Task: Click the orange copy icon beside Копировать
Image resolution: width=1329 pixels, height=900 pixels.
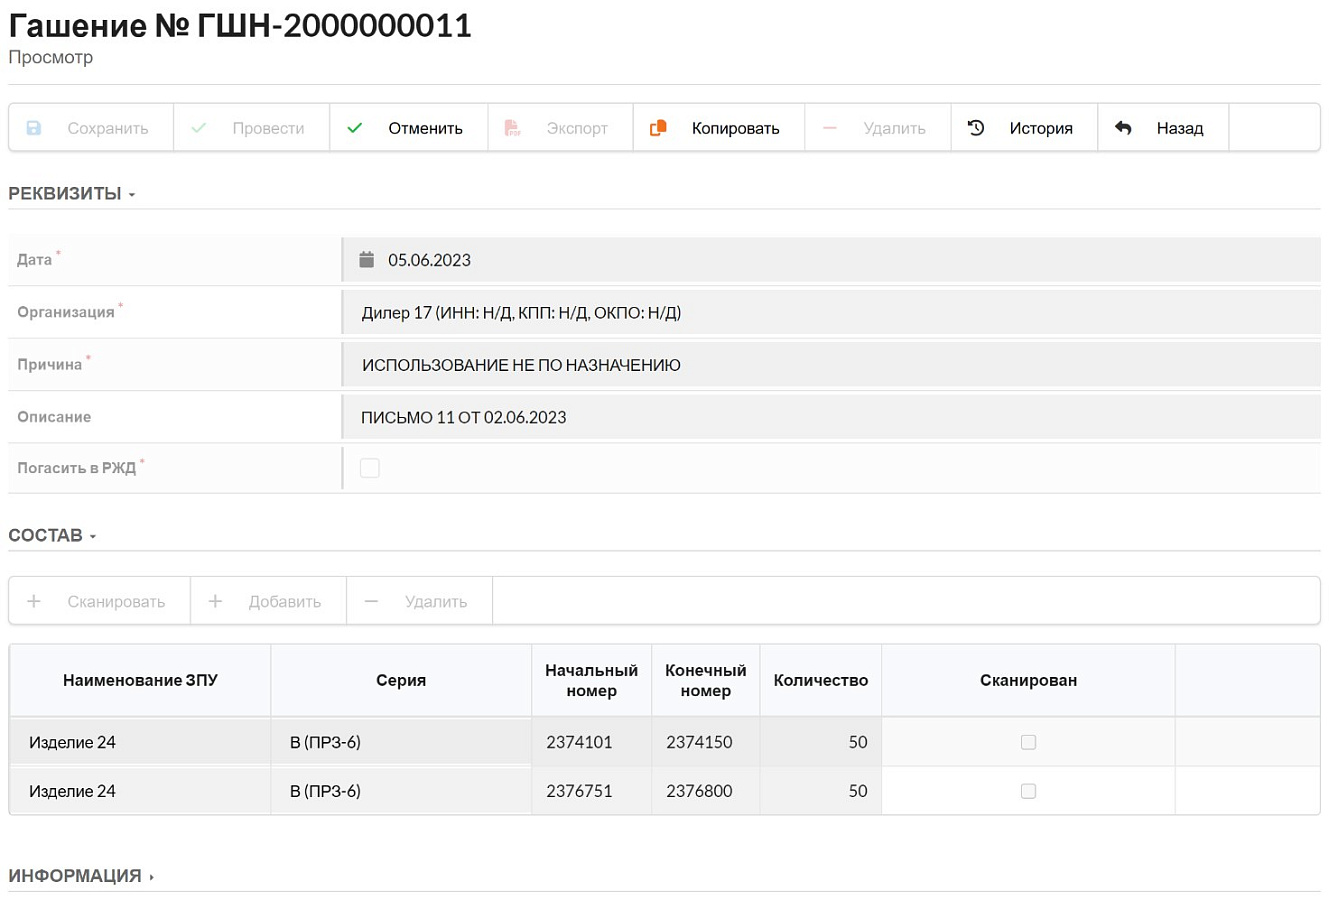Action: [x=658, y=128]
